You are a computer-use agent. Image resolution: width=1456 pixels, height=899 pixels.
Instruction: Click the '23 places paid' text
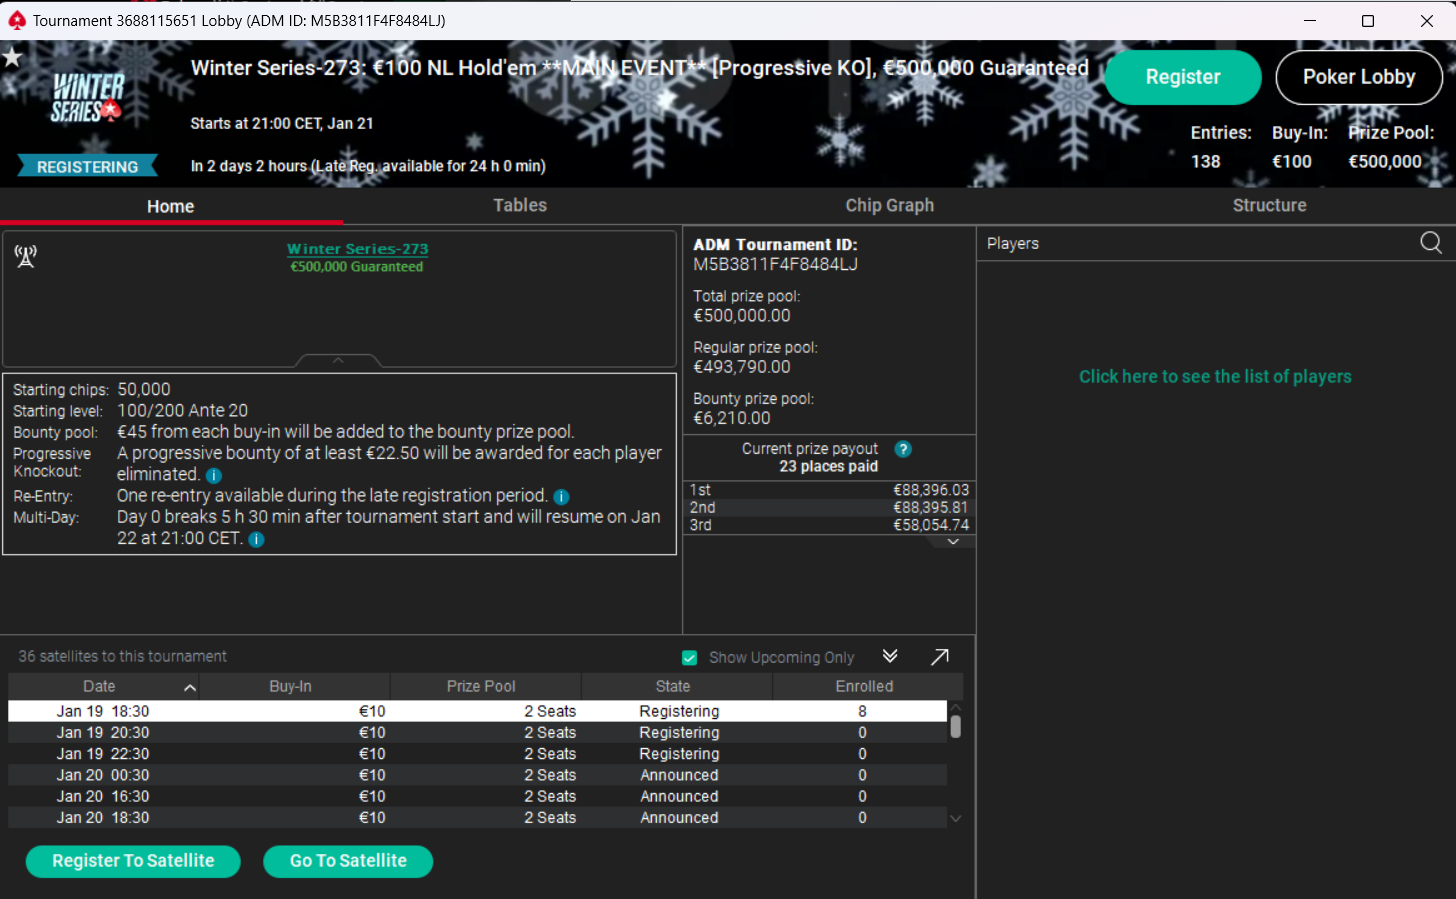[x=829, y=467]
